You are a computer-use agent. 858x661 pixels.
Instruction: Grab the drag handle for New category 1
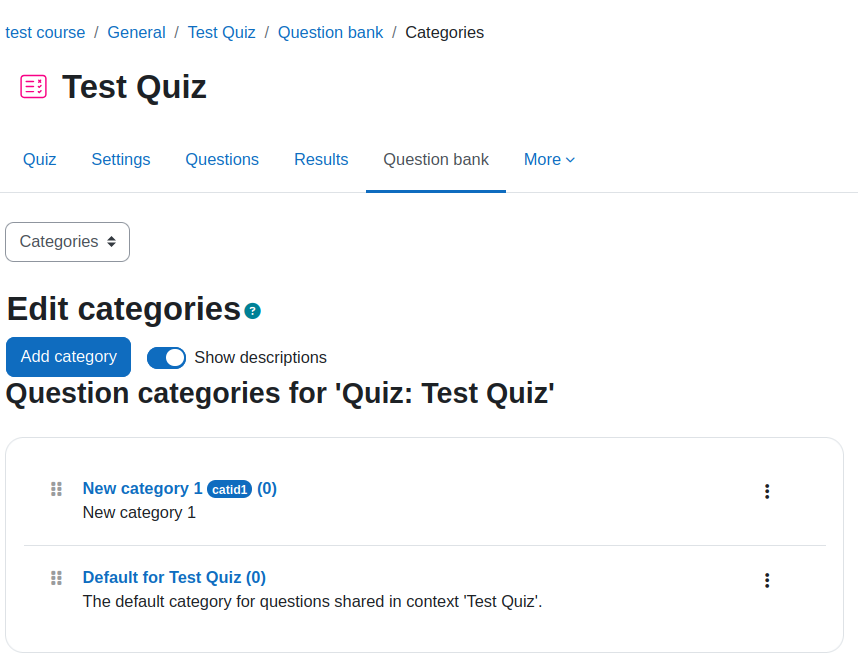[56, 489]
